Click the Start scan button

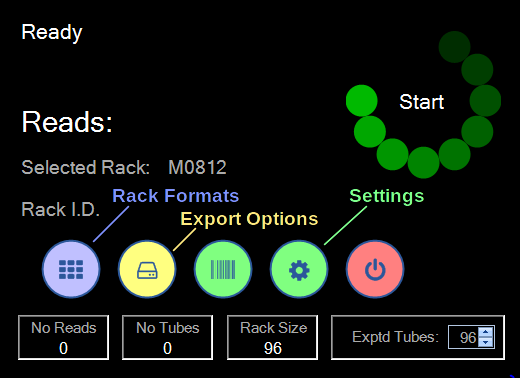tap(422, 102)
